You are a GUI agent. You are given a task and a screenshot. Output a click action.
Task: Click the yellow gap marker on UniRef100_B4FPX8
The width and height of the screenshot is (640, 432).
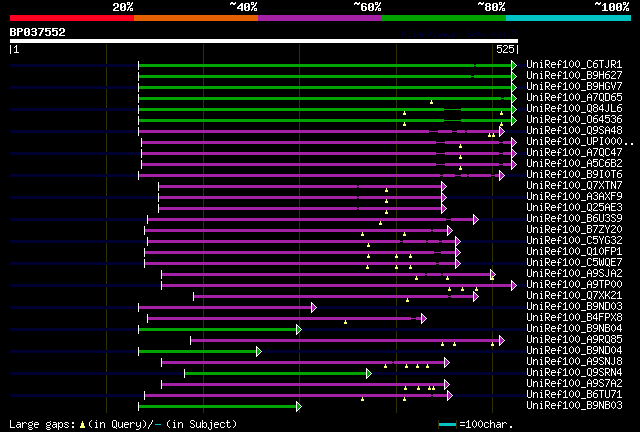pos(345,323)
